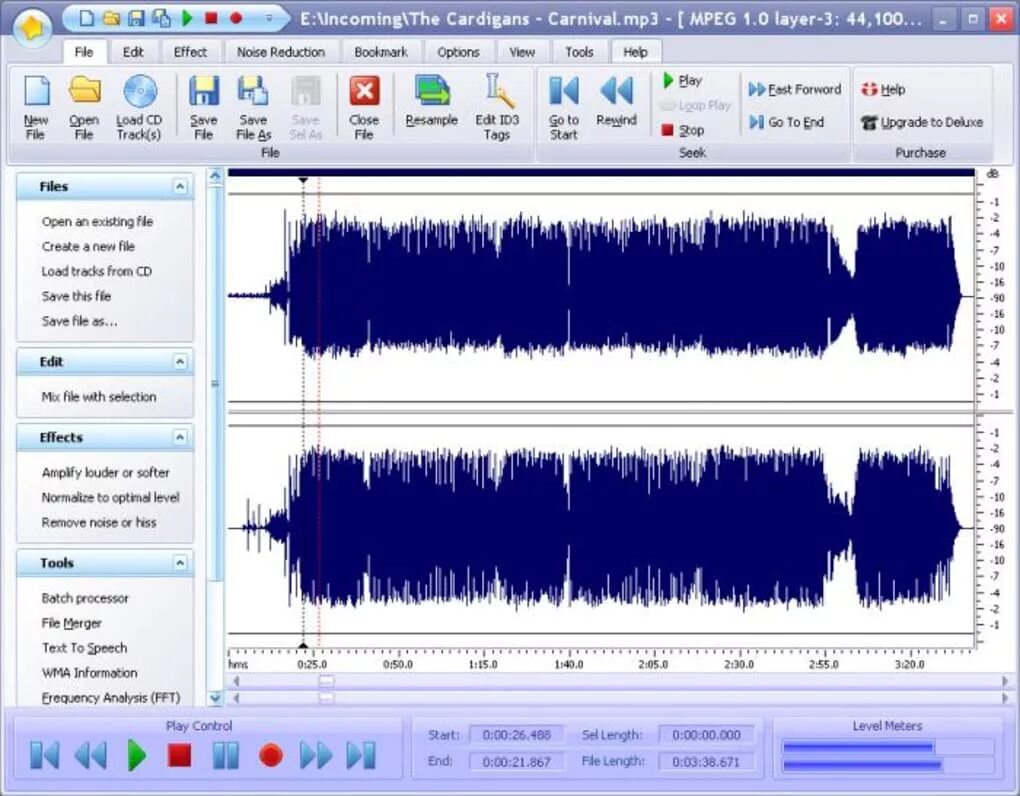Click Upgrade to Deluxe
The height and width of the screenshot is (796, 1020).
(x=921, y=122)
